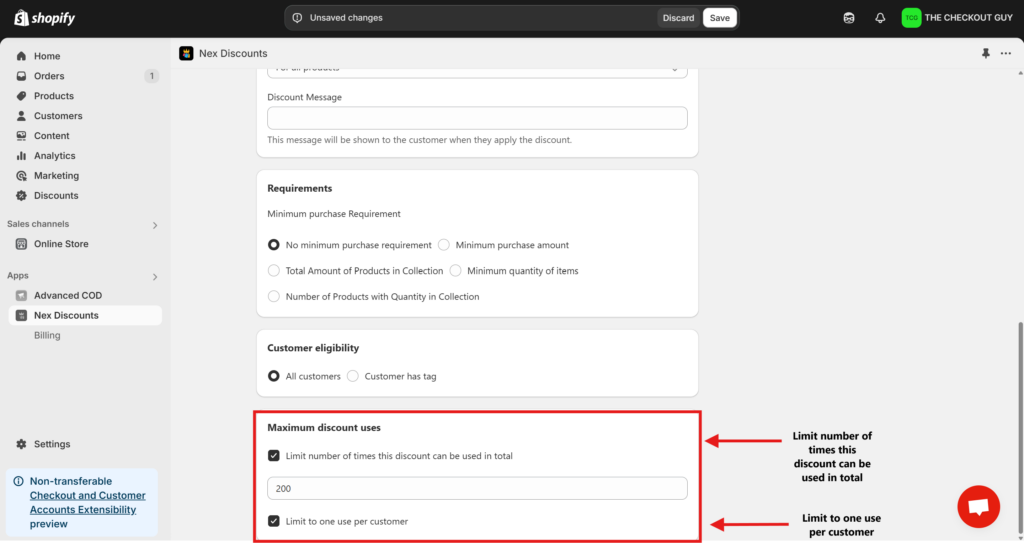Choose Customer has tag radio option
Screen dimensions: 1024x543
[x=353, y=377]
